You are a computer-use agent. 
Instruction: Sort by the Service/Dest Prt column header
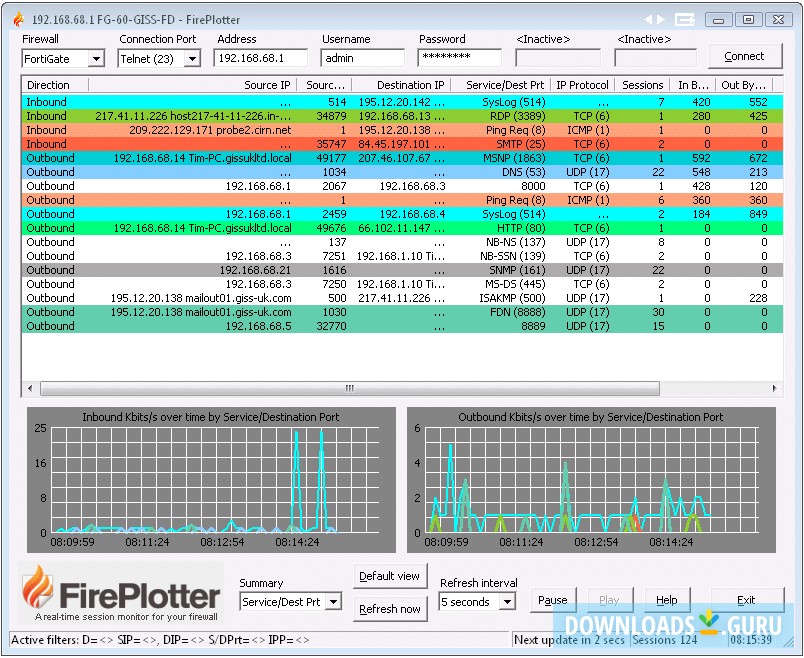coord(501,85)
